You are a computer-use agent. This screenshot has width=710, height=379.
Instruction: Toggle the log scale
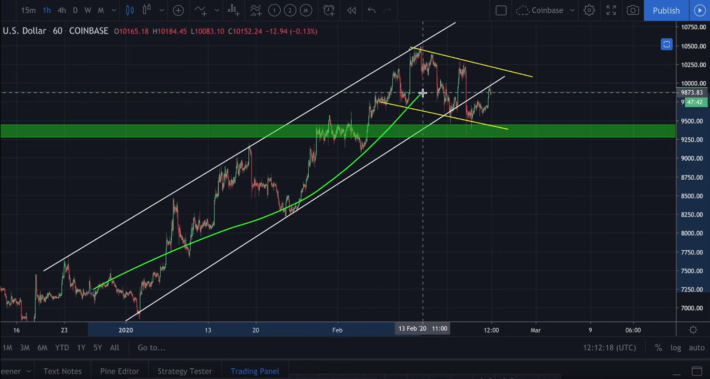pos(676,348)
